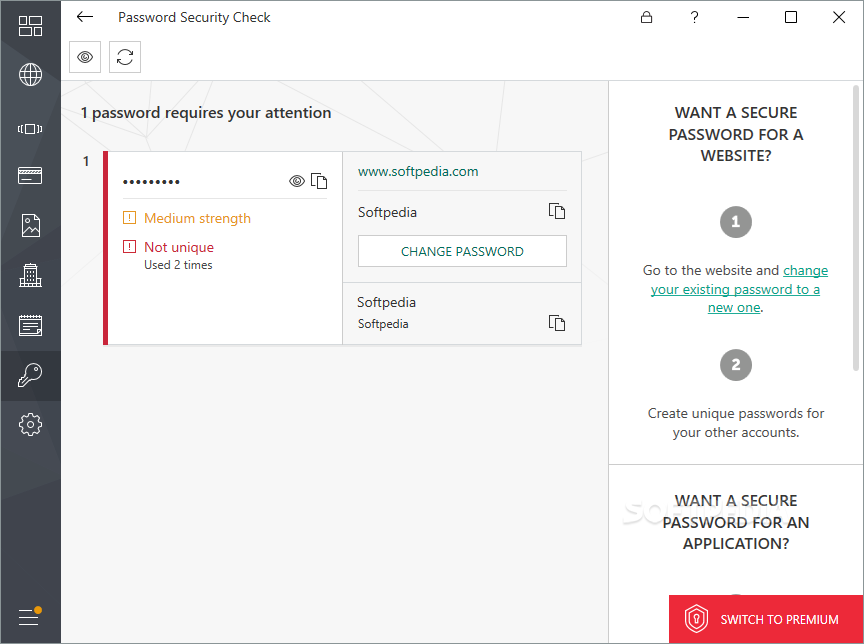Click step 2 circle in tips panel
The width and height of the screenshot is (864, 644).
[x=736, y=365]
